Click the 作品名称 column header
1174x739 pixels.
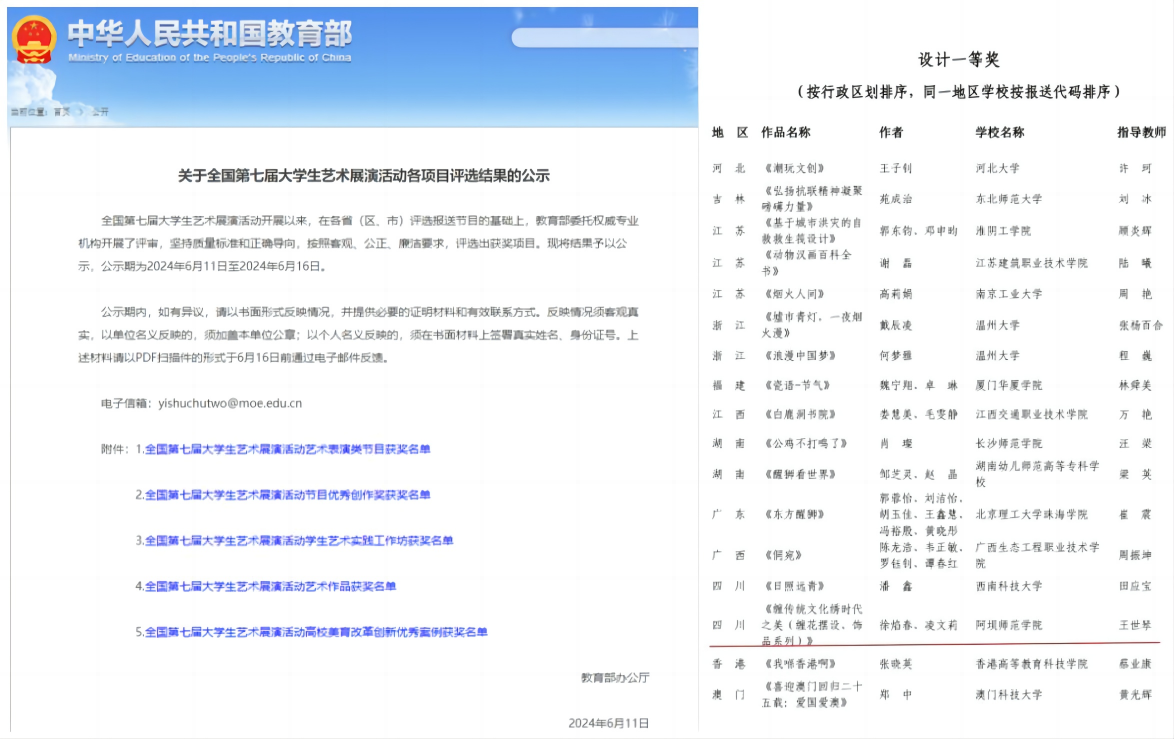point(786,132)
